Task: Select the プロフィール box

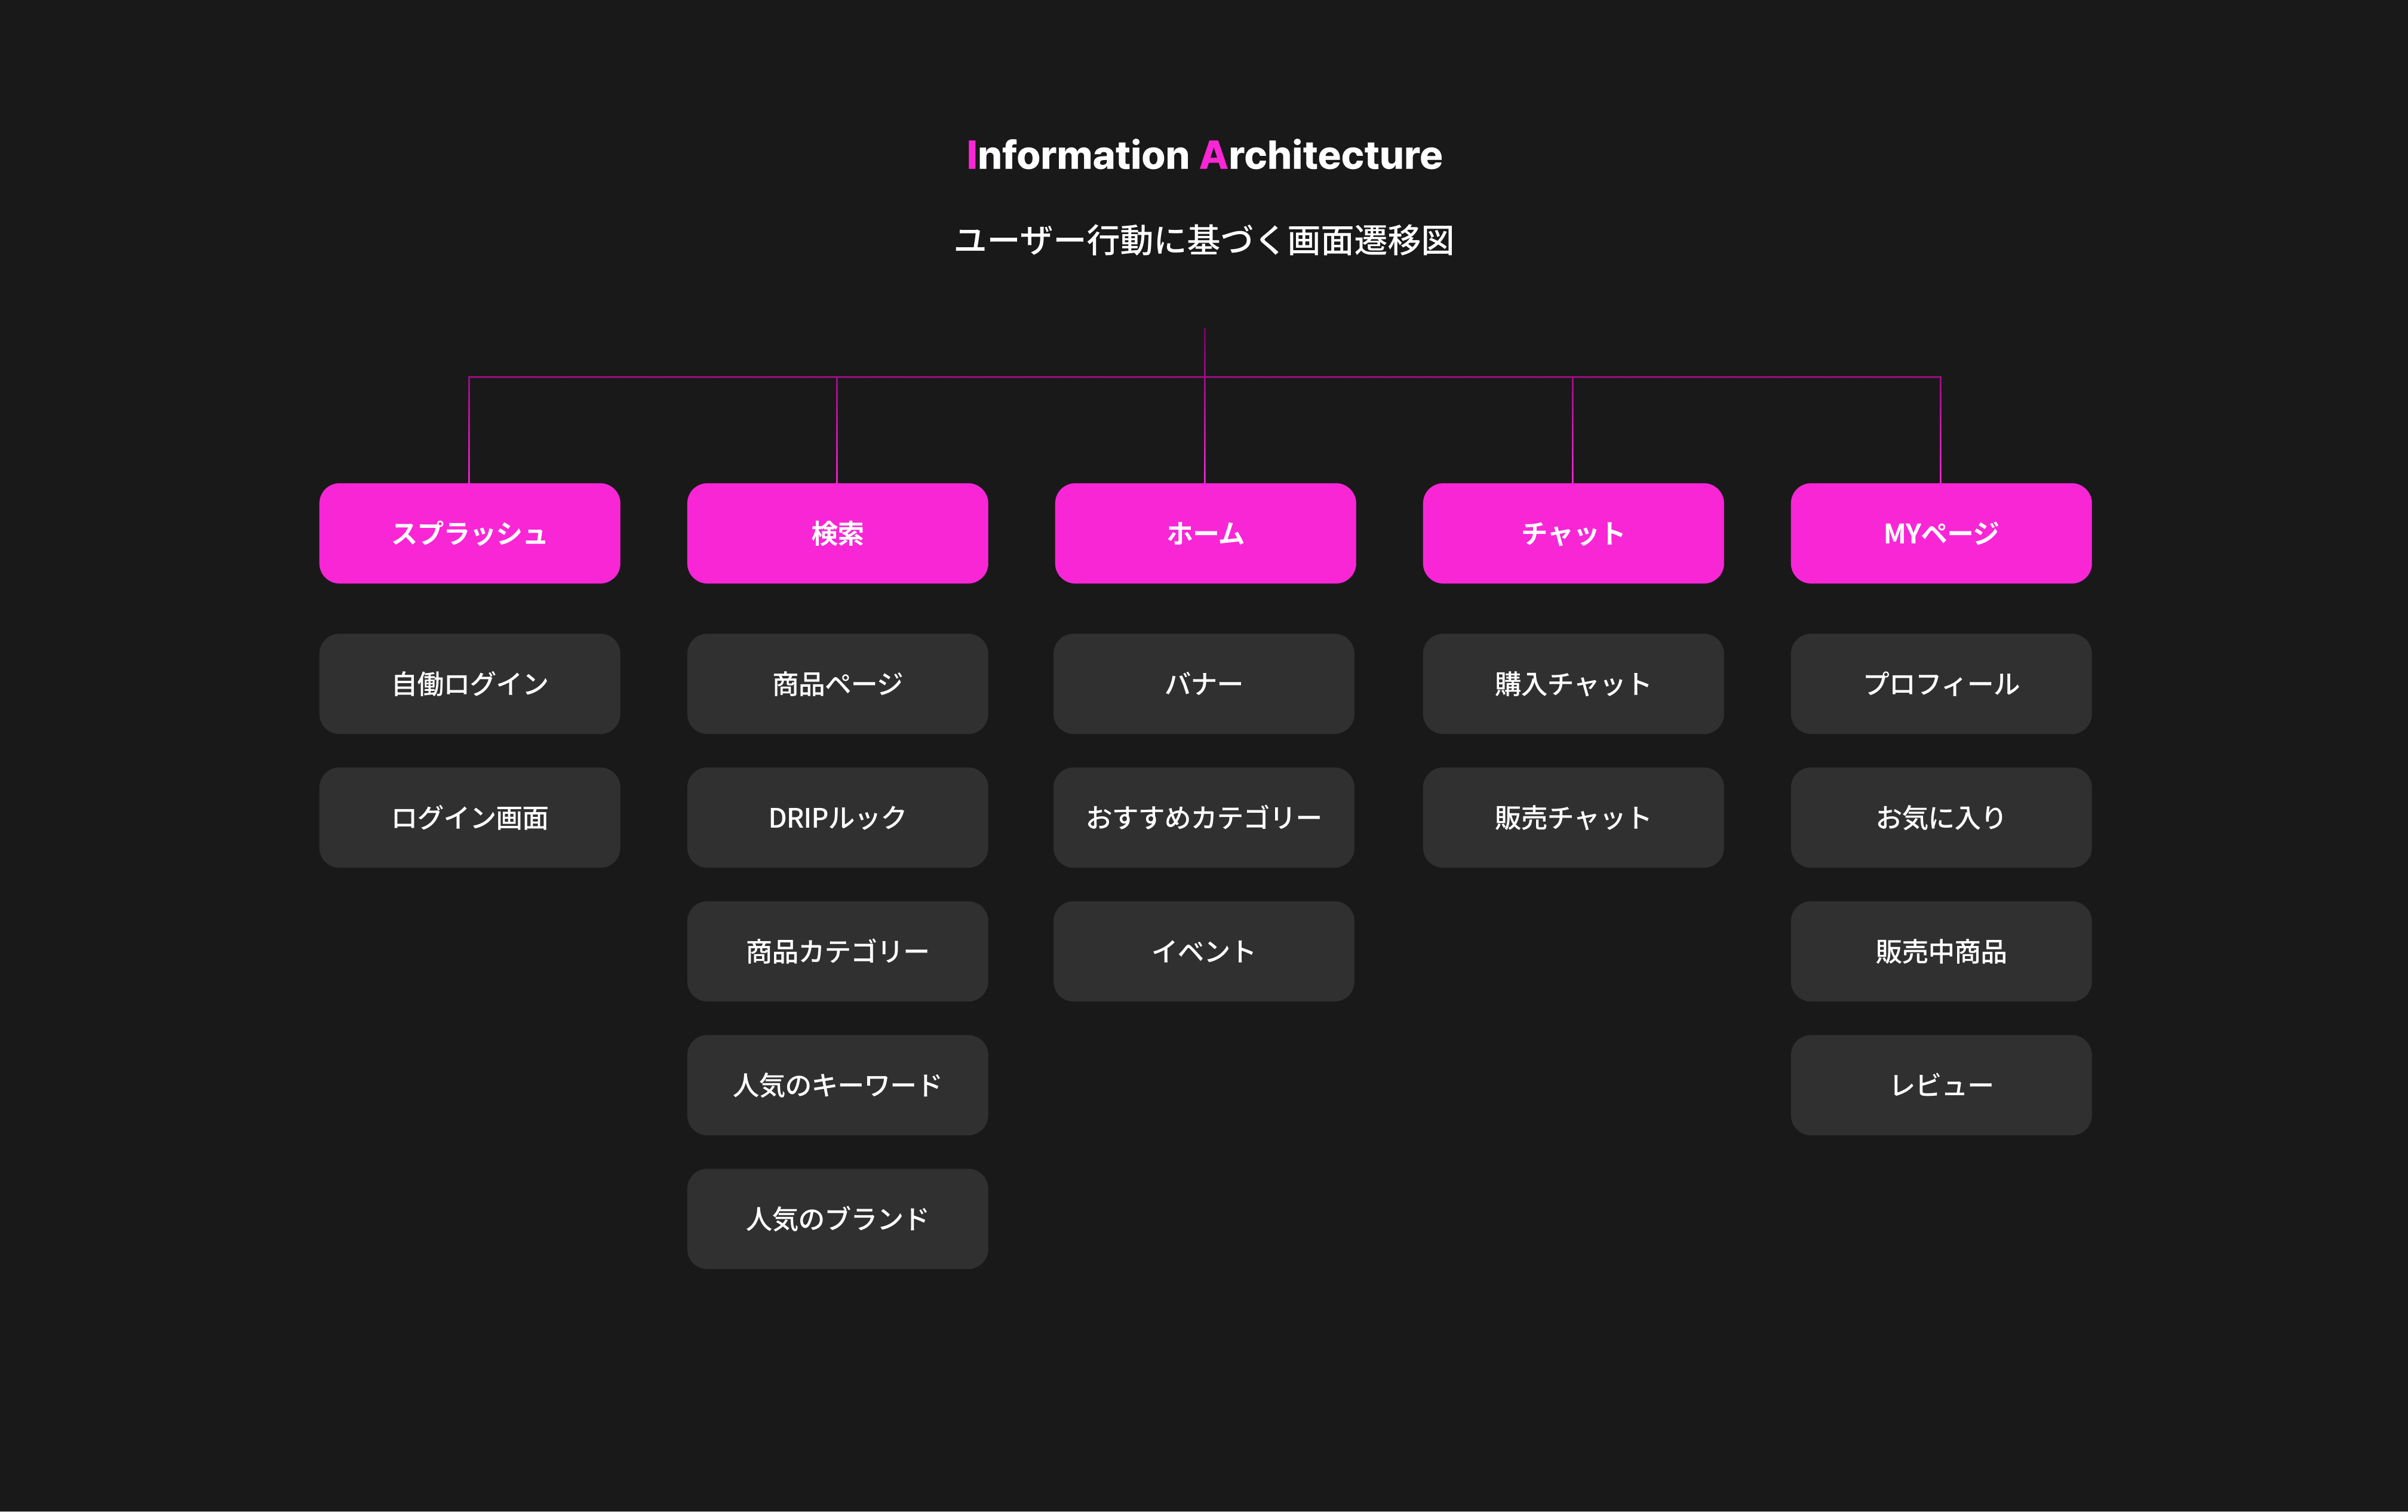Action: click(1940, 684)
